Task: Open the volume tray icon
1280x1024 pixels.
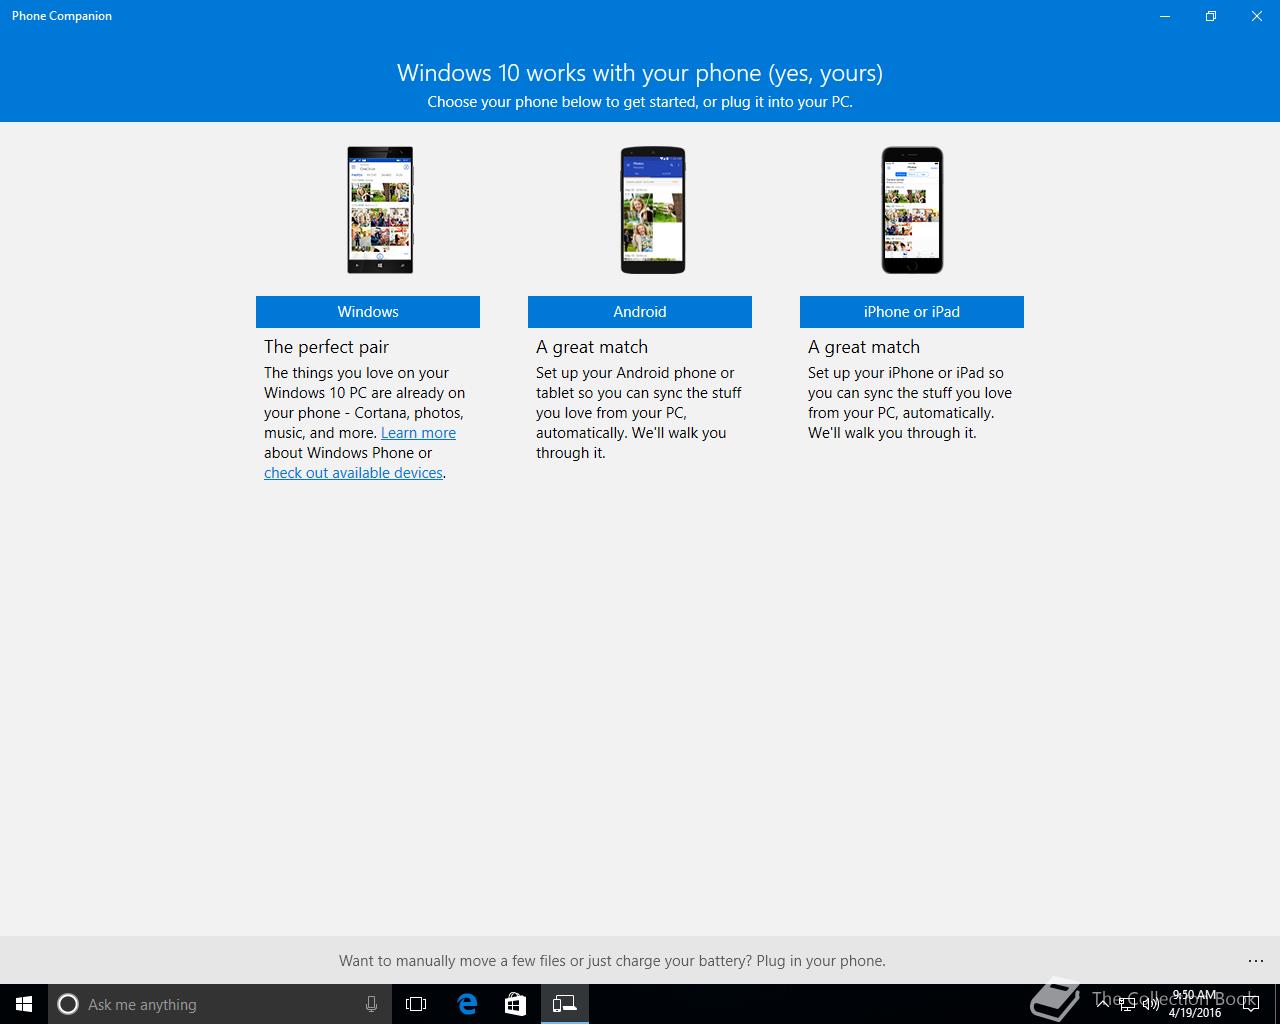Action: tap(1150, 1003)
